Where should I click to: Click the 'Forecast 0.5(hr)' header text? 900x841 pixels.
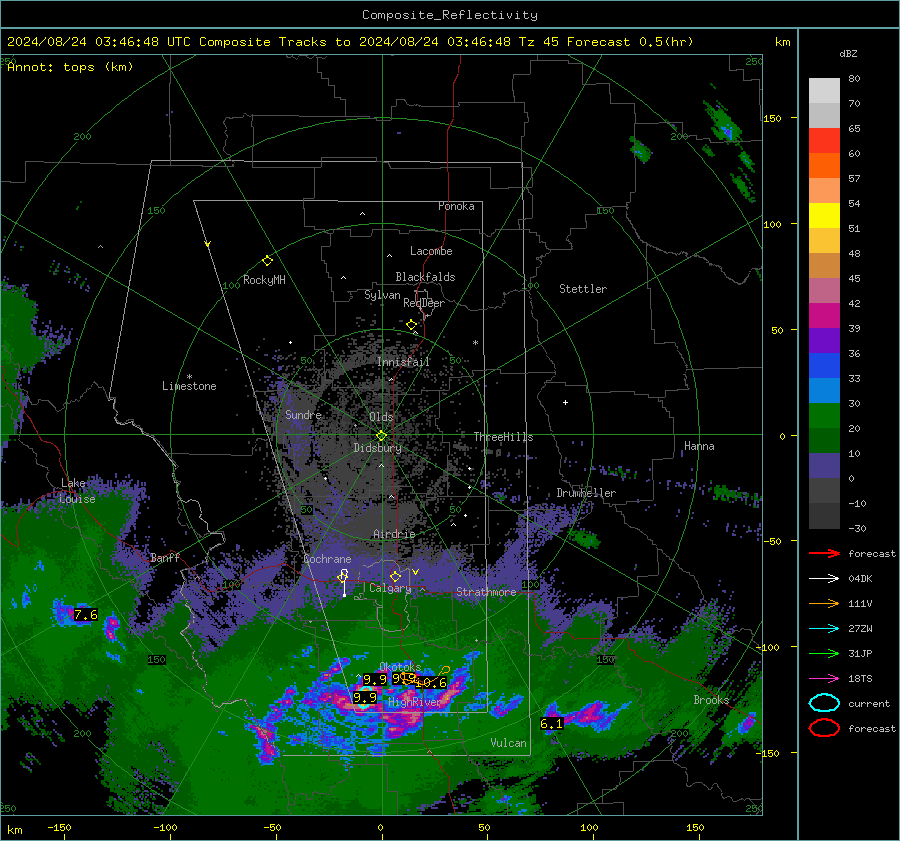[x=630, y=42]
